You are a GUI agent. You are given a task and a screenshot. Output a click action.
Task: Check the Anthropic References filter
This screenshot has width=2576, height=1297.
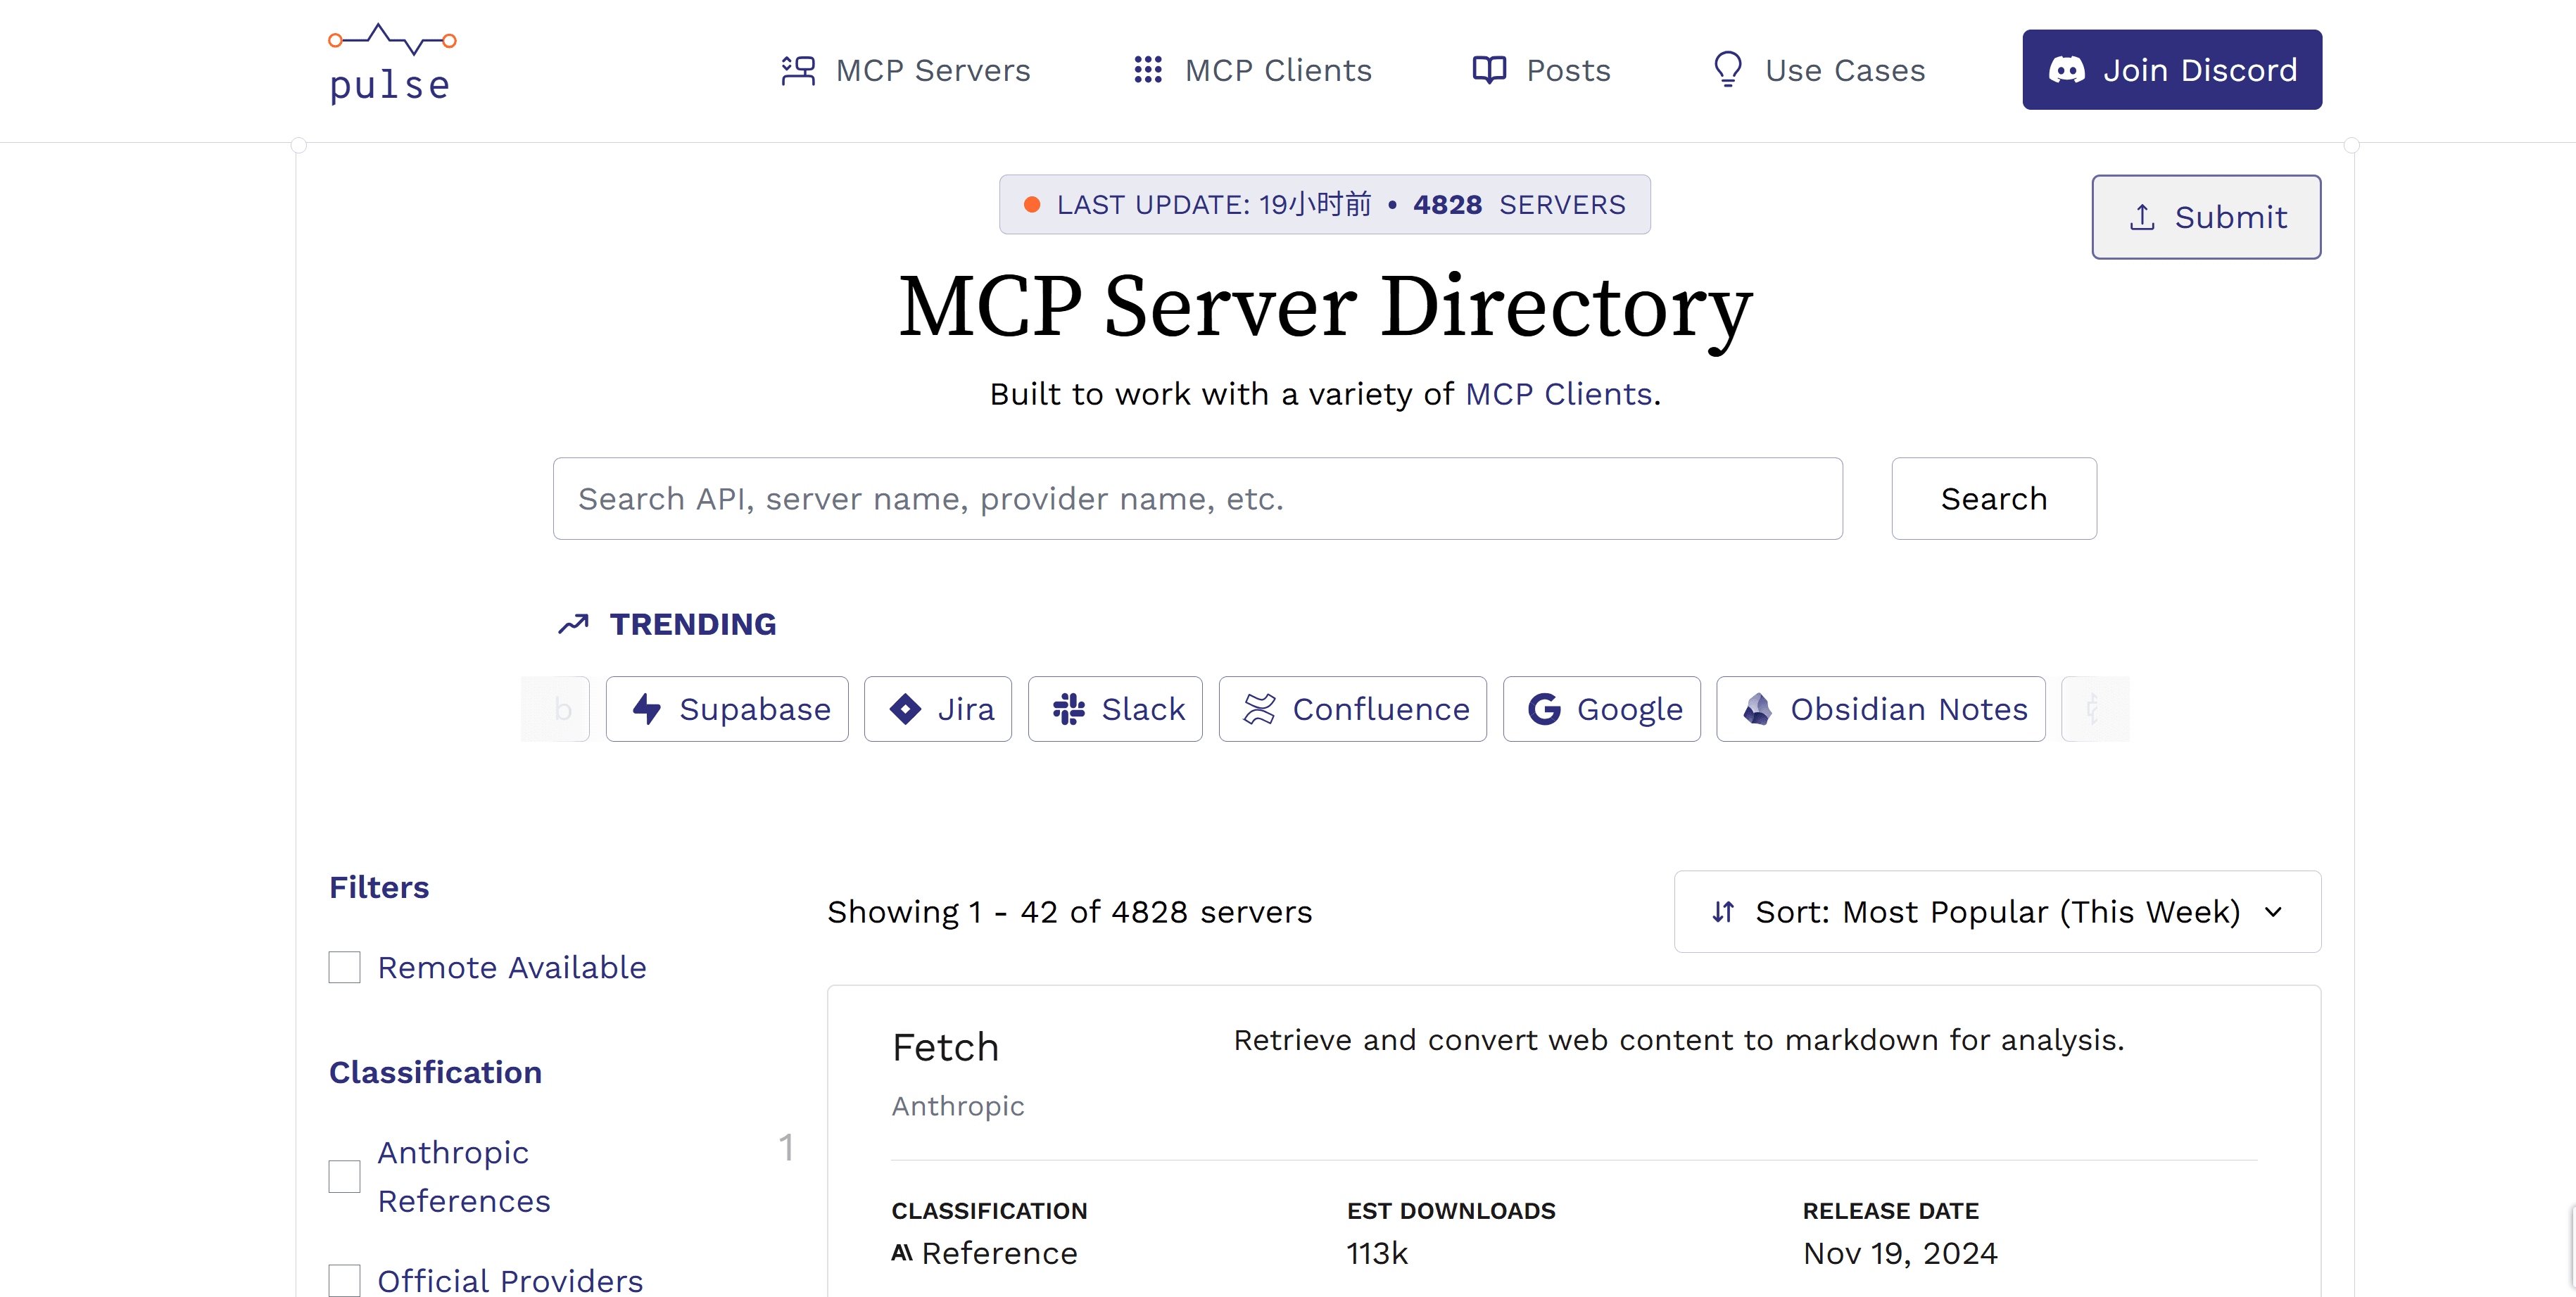click(x=344, y=1176)
